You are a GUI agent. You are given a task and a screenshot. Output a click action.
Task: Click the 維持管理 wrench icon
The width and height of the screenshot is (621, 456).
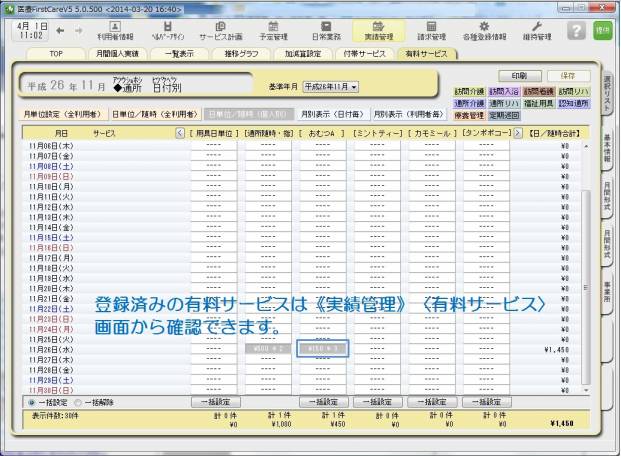pos(535,31)
